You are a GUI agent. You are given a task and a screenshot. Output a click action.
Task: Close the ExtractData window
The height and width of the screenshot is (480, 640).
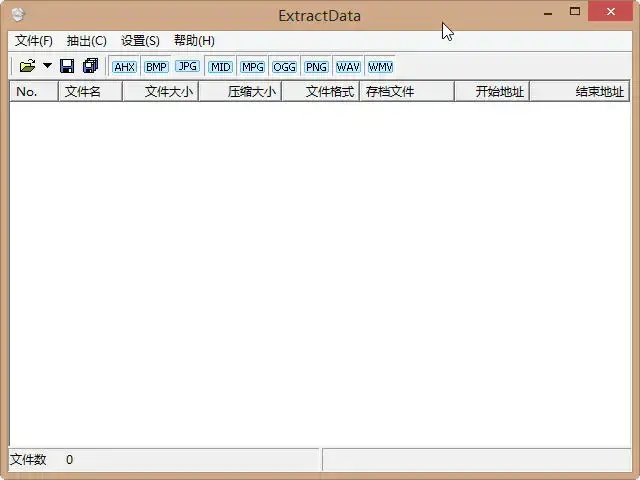611,12
